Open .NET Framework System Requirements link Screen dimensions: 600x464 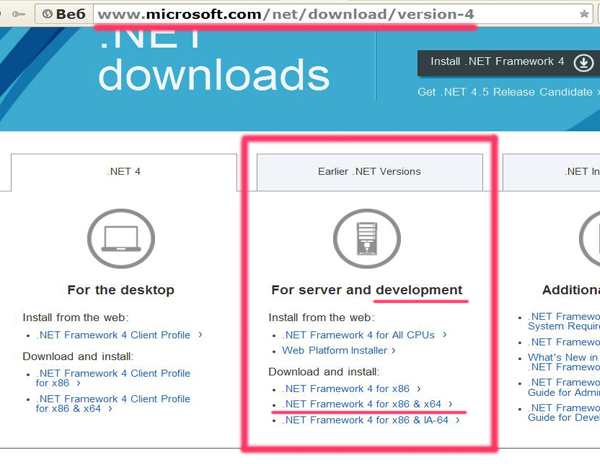564,321
